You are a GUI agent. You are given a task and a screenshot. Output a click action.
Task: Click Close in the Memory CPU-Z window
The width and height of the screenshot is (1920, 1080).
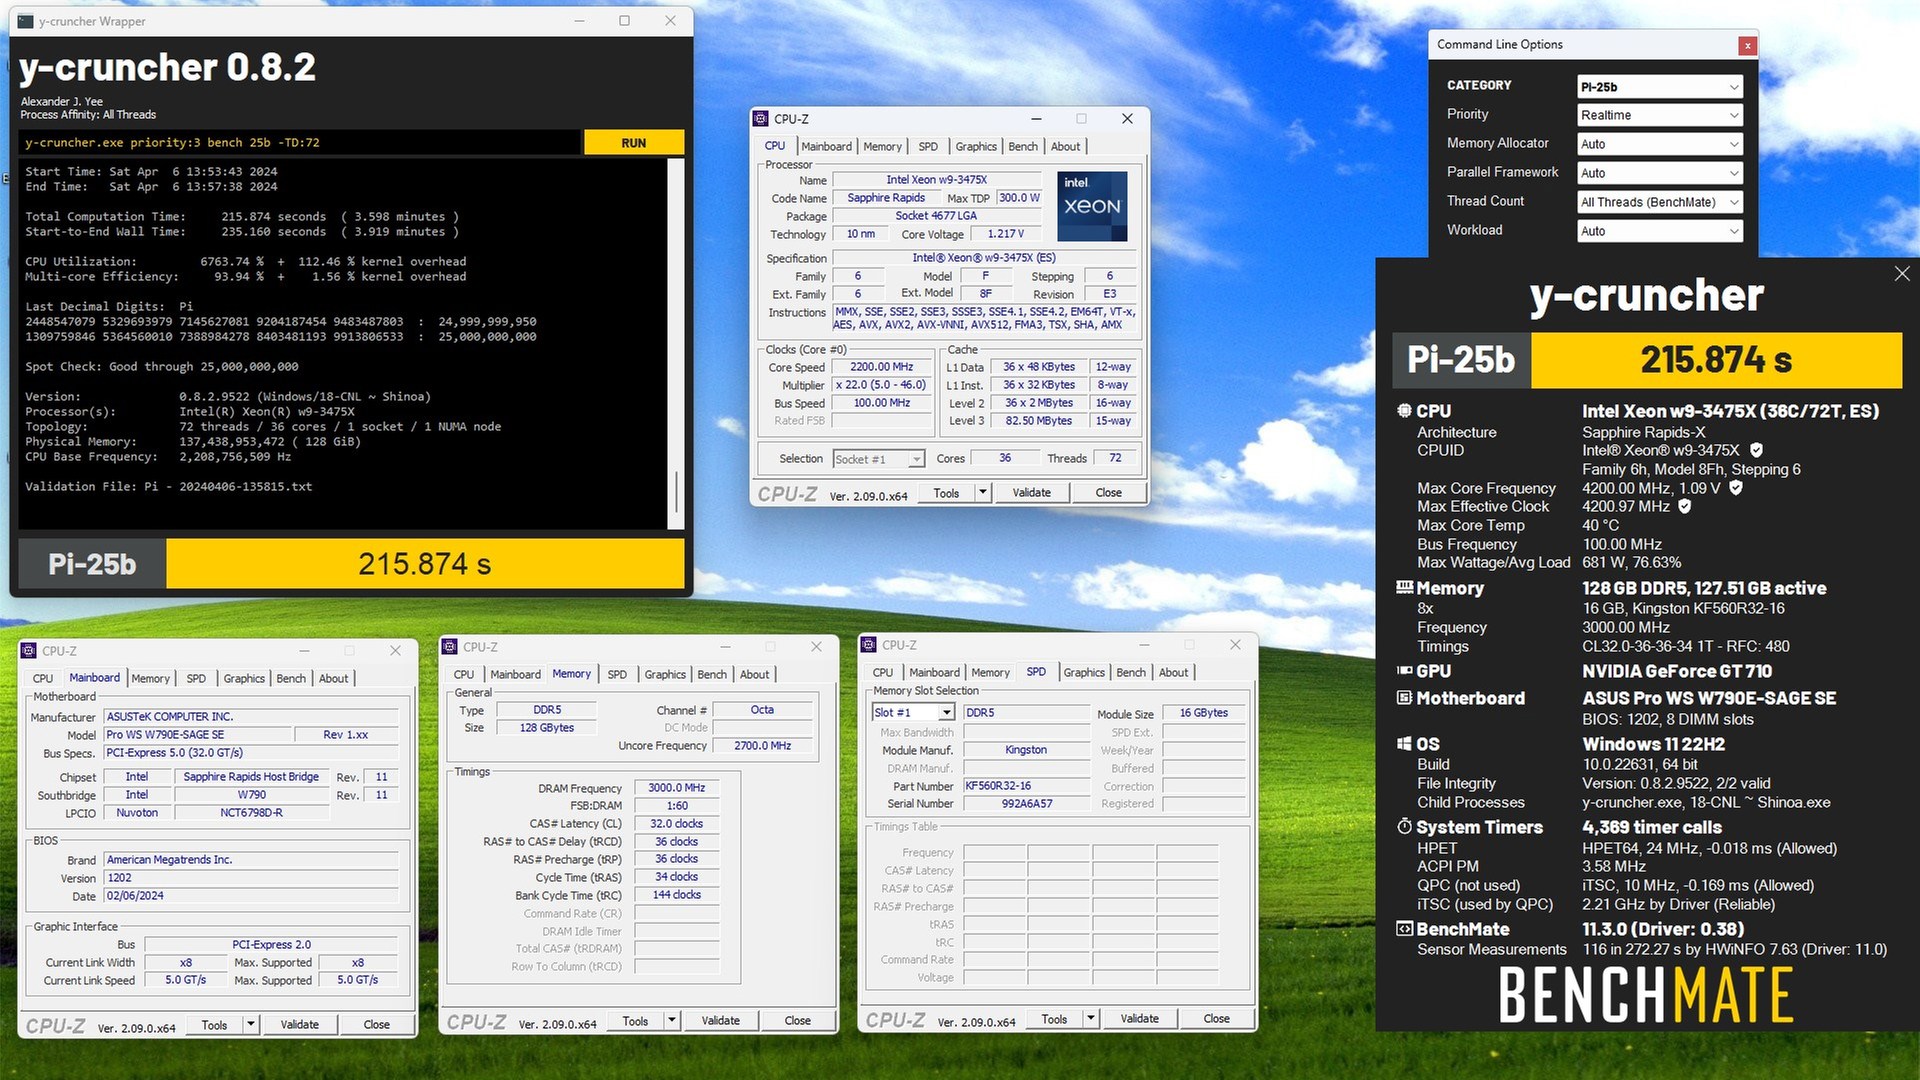tap(797, 1020)
